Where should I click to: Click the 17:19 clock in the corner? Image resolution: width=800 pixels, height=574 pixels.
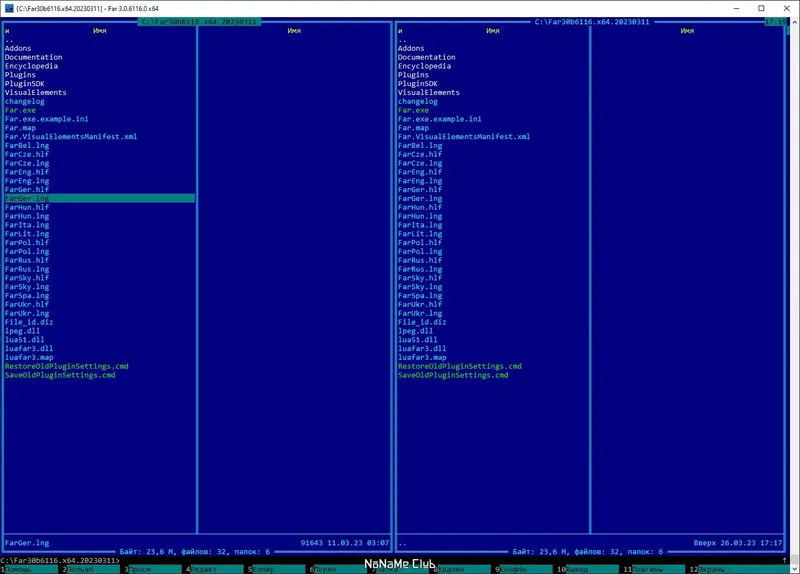pyautogui.click(x=776, y=22)
